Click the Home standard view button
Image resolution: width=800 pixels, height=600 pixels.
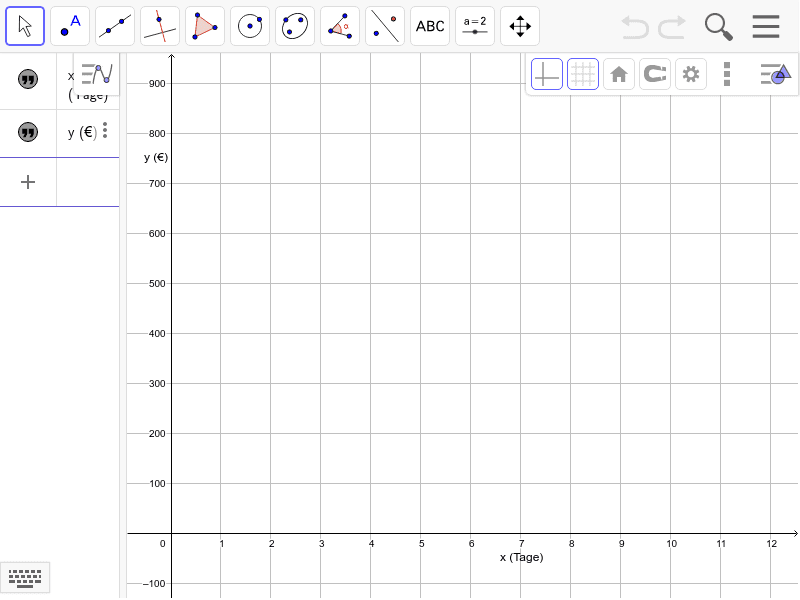coord(619,74)
